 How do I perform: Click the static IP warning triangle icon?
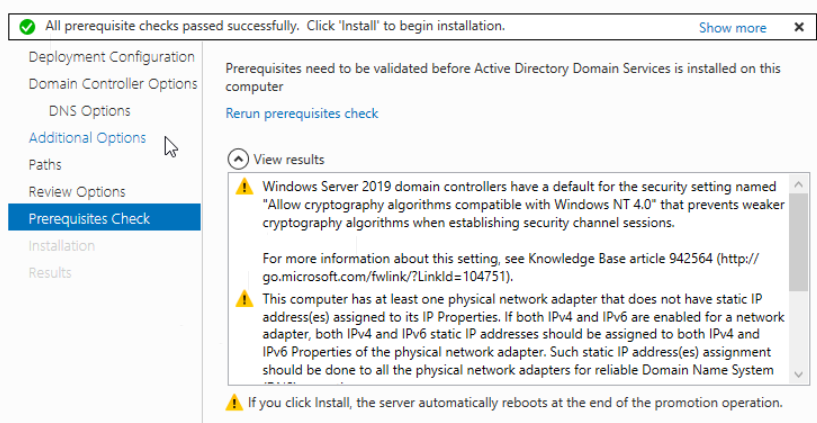244,299
